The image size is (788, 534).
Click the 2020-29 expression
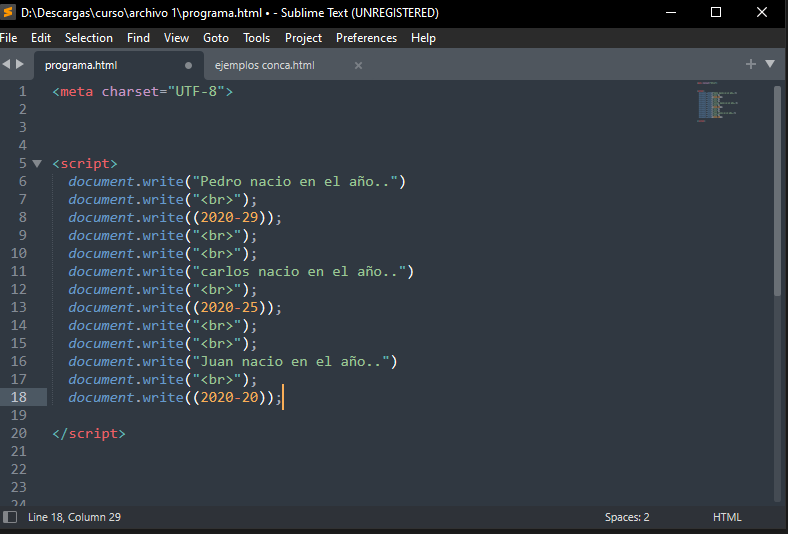pyautogui.click(x=229, y=218)
